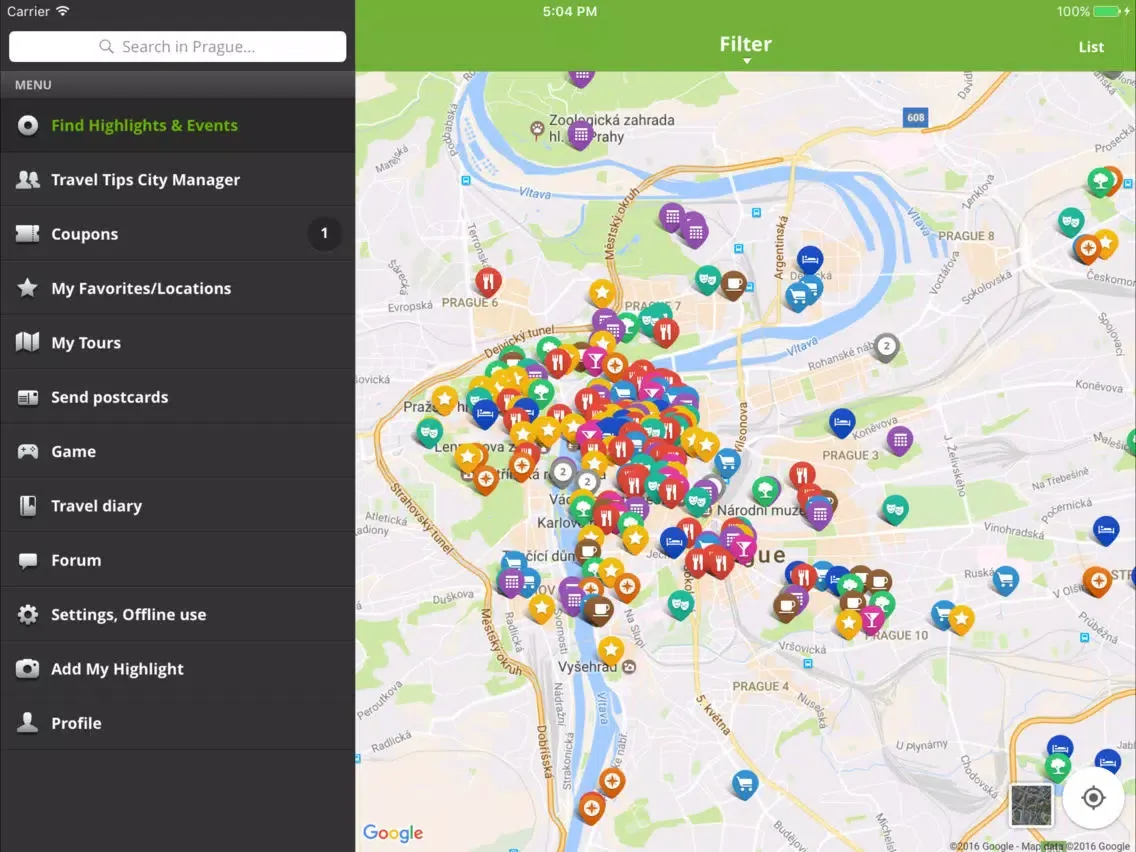The width and height of the screenshot is (1136, 852).
Task: Click the people icon for City Manager
Action: (28, 179)
